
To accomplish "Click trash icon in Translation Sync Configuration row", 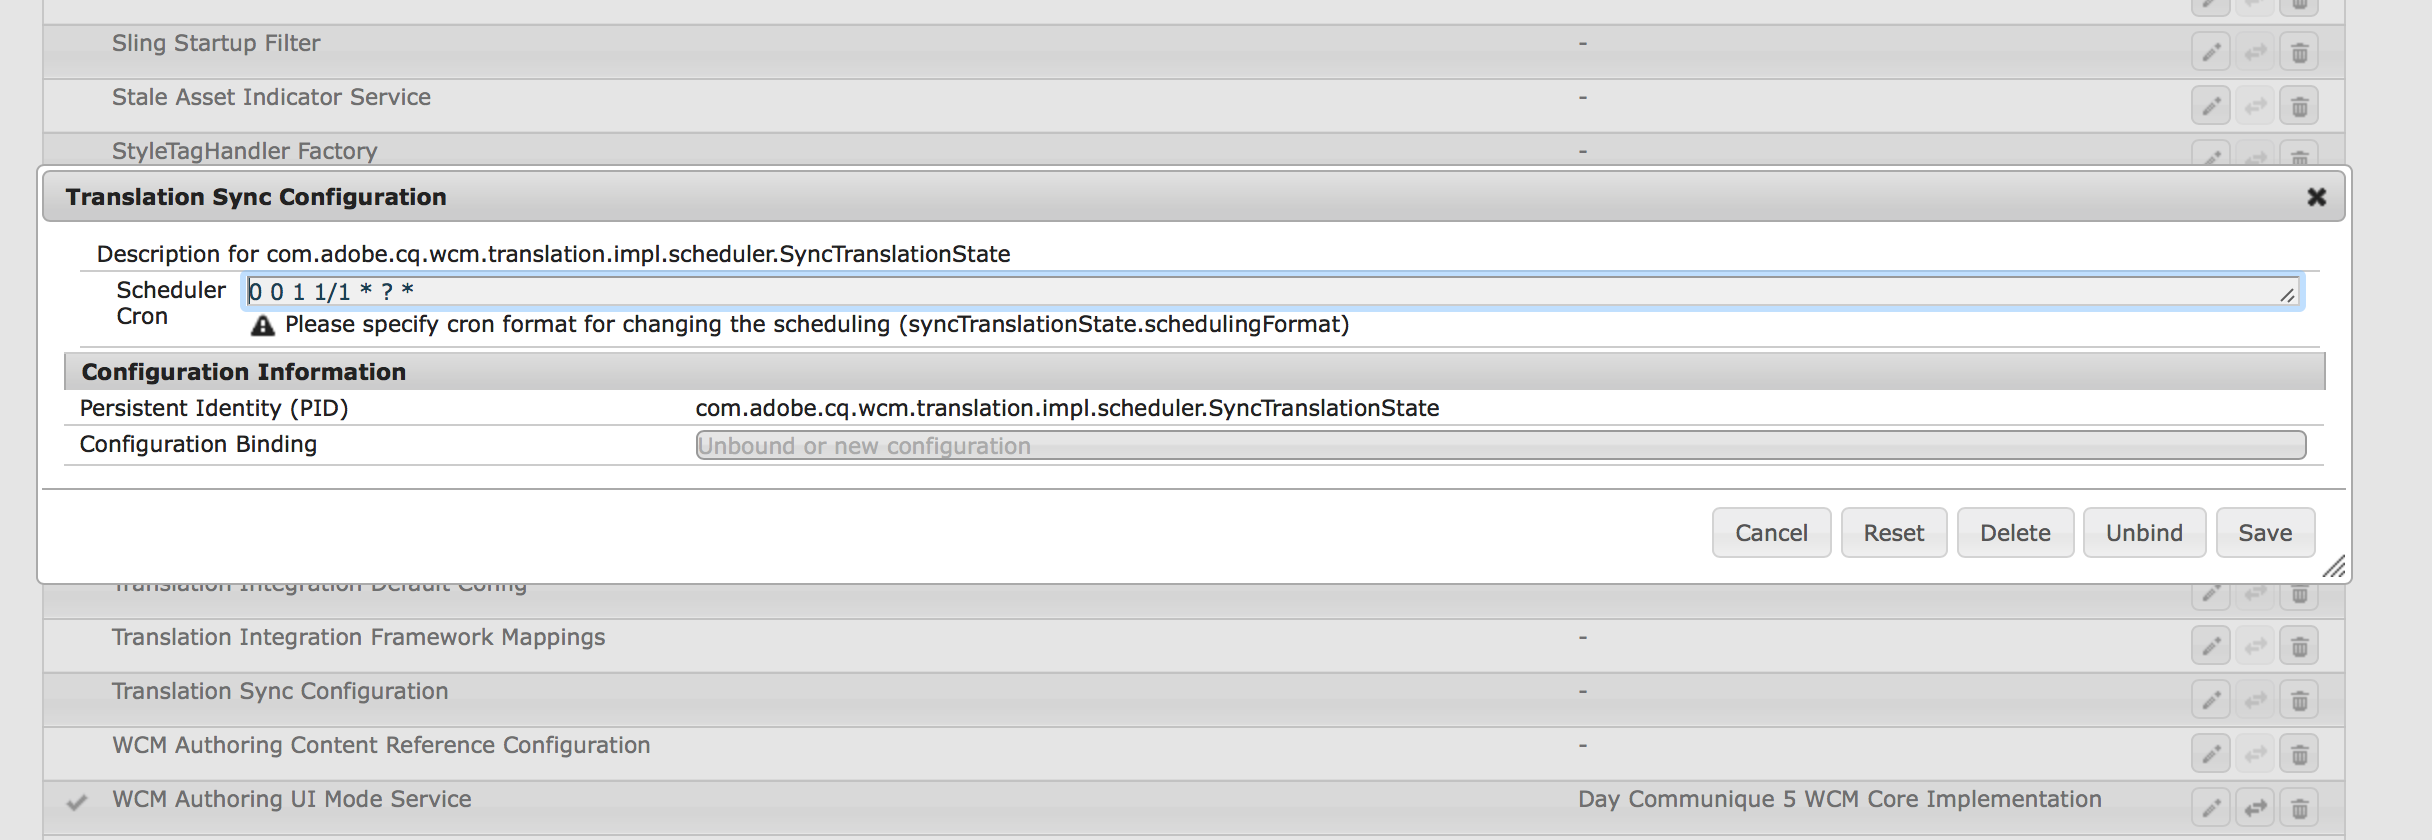I will click(2299, 700).
